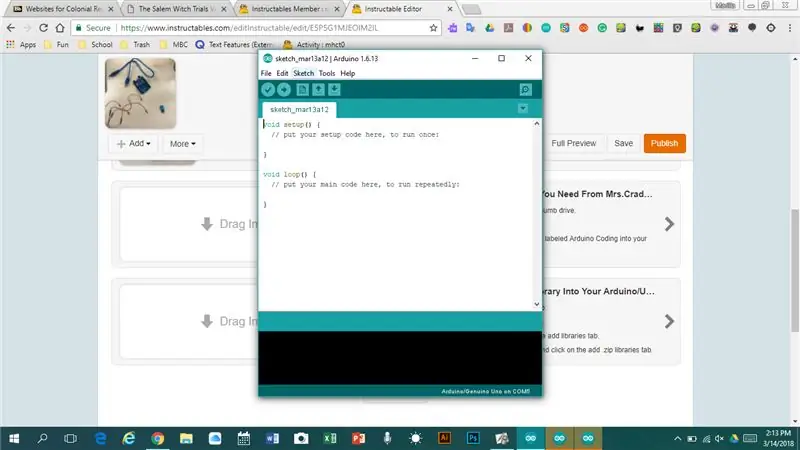Open Task View on the taskbar
Screen dimensions: 800x450
[x=70, y=438]
